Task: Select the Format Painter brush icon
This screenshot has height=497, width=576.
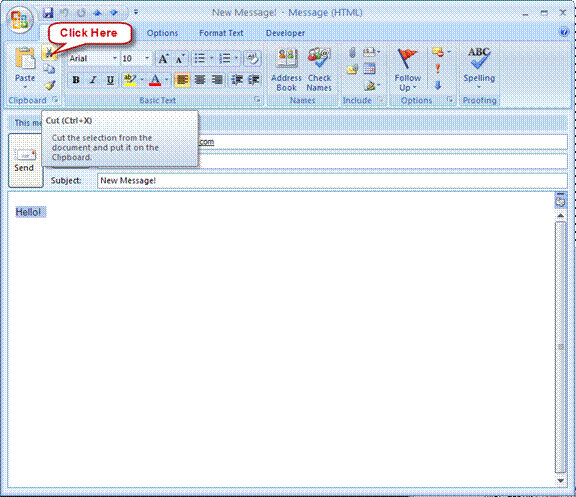Action: pos(49,85)
